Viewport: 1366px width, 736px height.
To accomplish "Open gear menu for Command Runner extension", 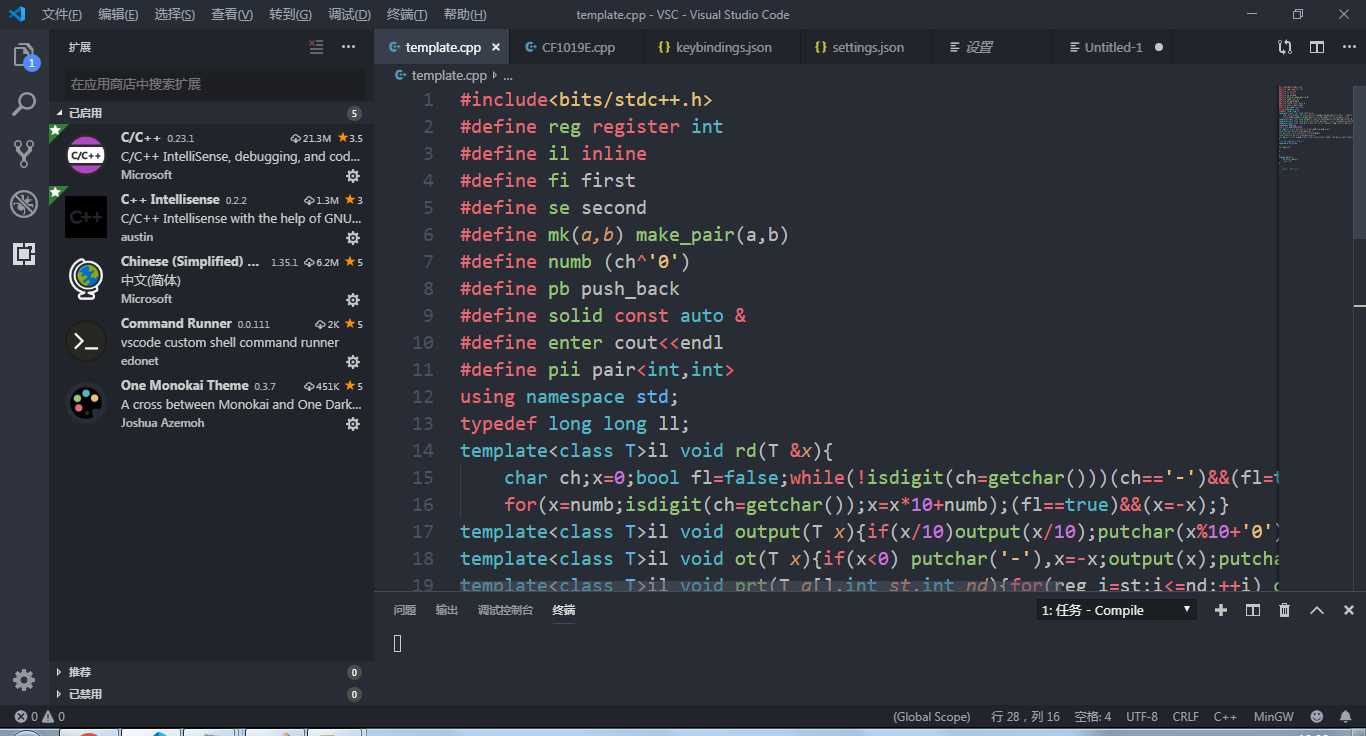I will coord(352,362).
